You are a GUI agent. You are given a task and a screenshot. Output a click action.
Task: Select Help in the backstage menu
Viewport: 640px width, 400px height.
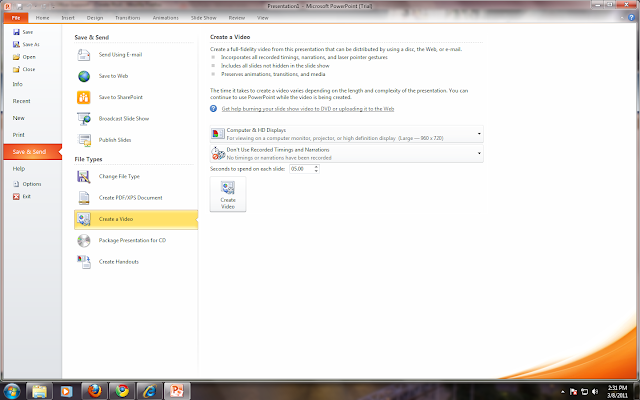pyautogui.click(x=19, y=169)
